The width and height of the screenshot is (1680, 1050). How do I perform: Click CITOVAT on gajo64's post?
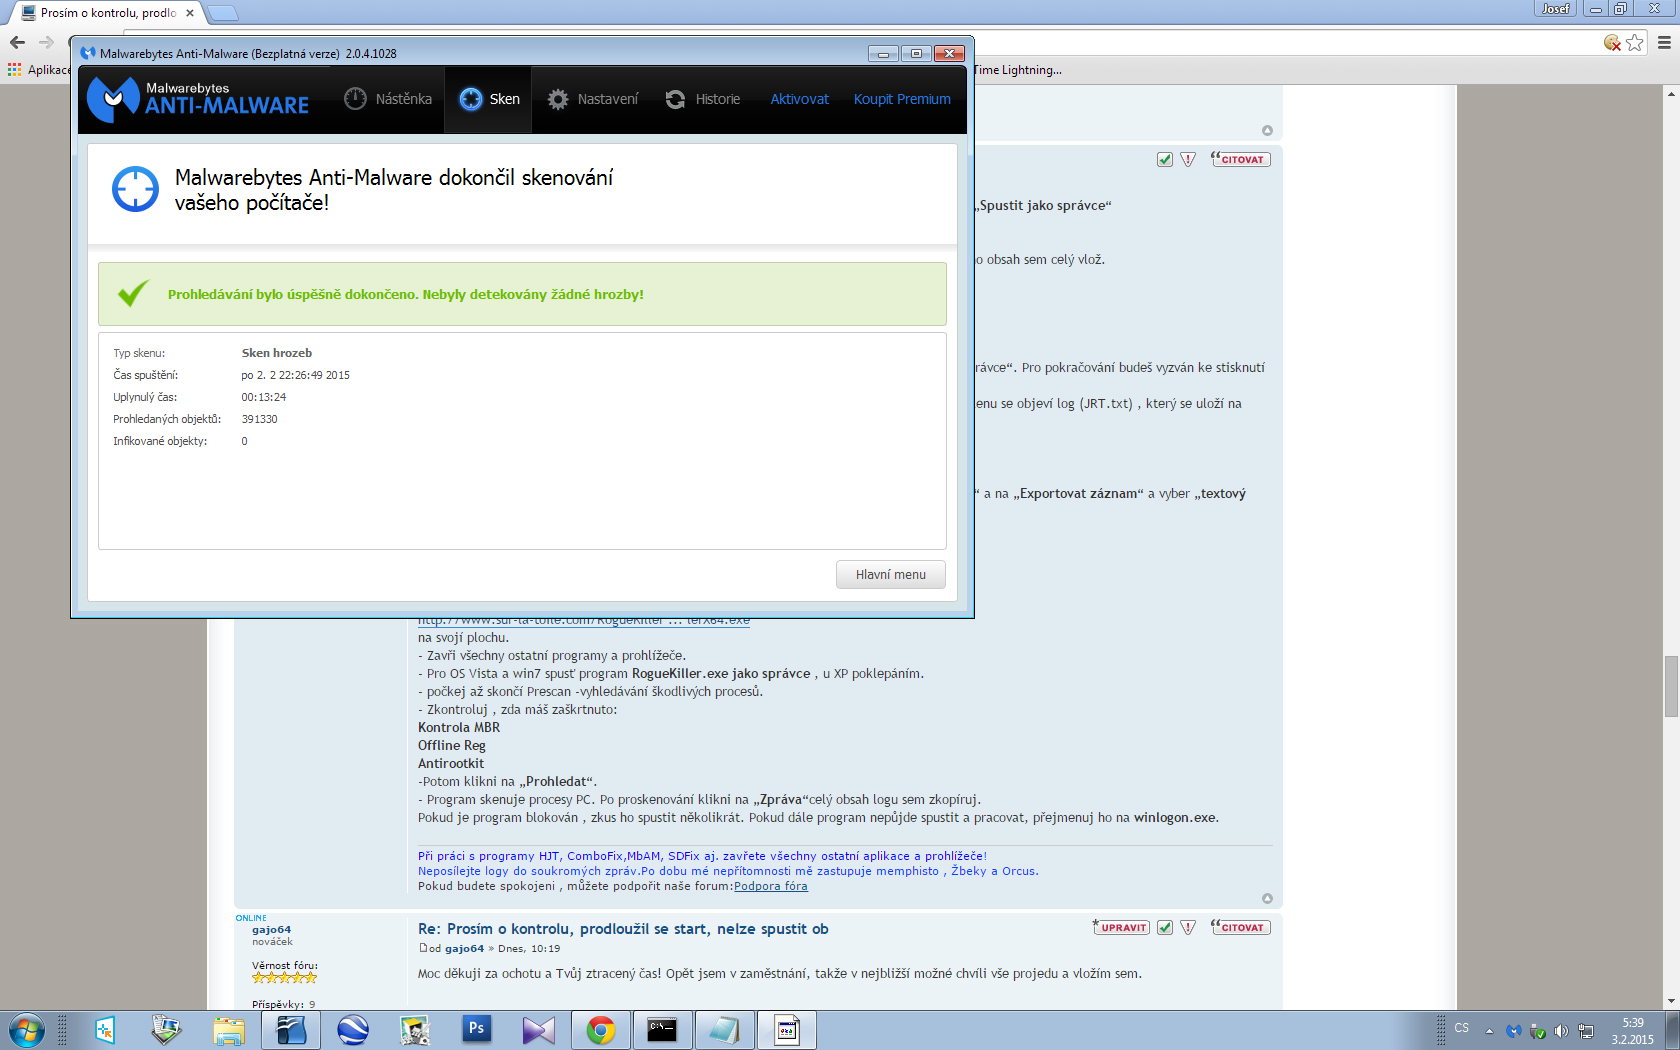(1240, 927)
